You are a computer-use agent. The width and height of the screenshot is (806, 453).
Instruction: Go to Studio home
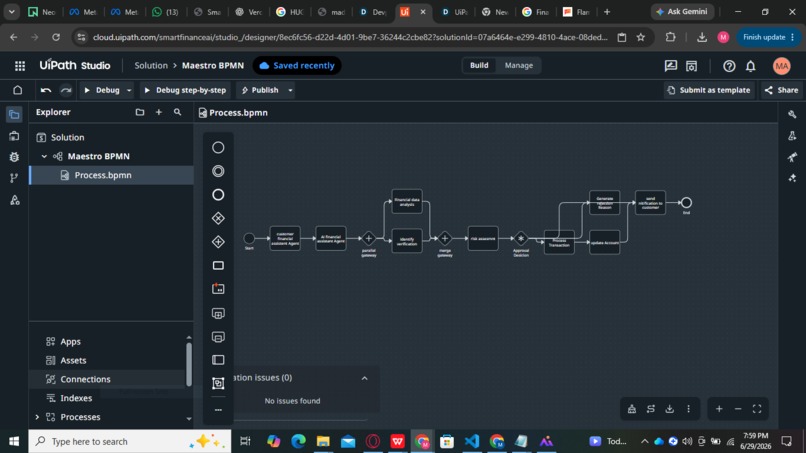17,90
